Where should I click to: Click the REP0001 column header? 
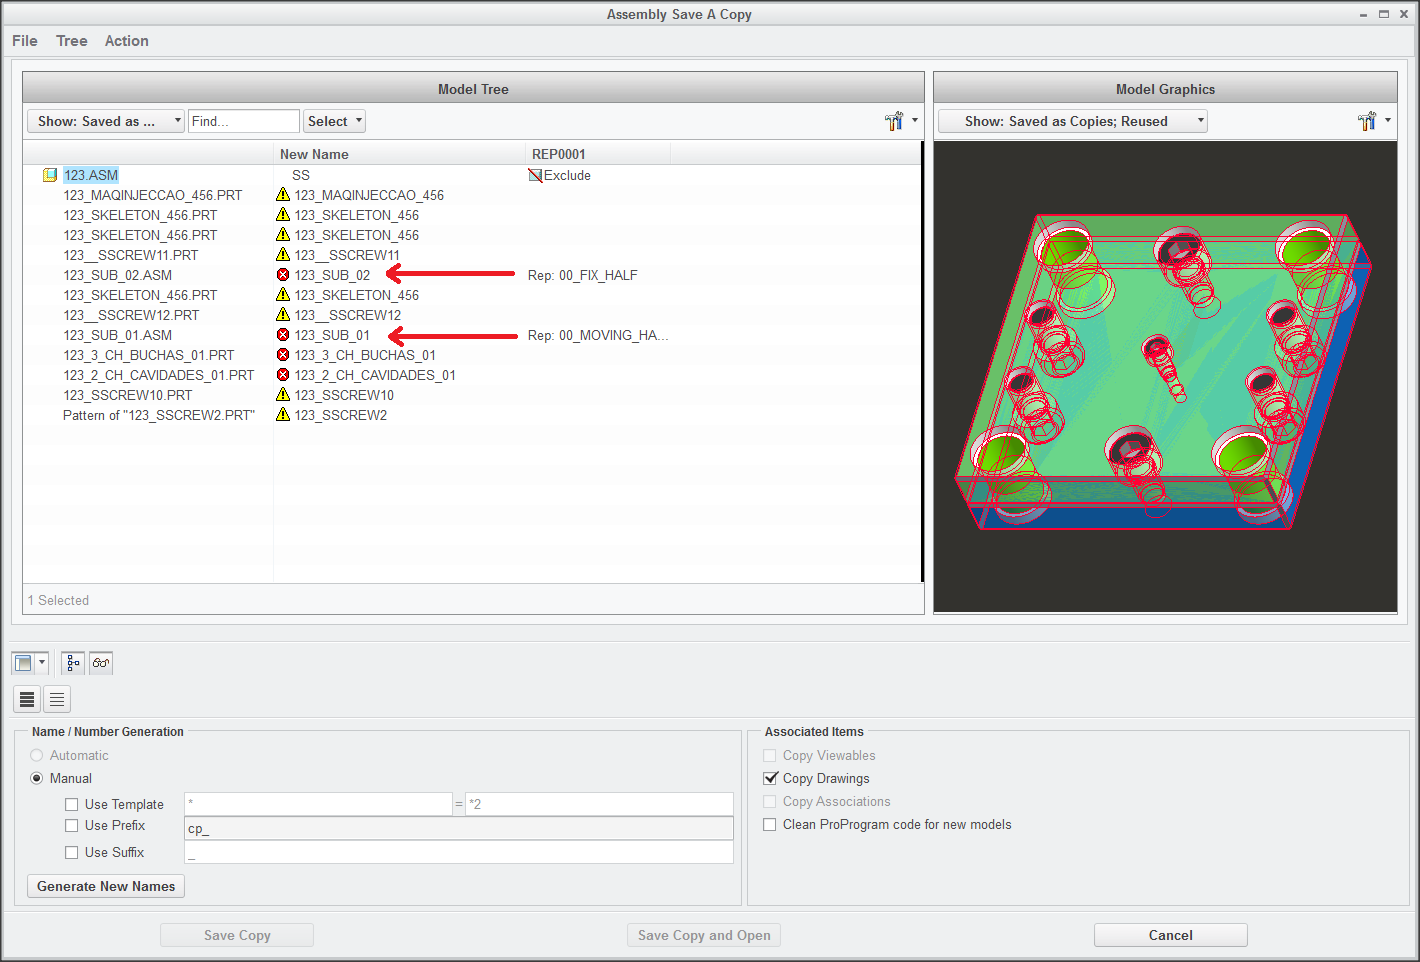598,154
